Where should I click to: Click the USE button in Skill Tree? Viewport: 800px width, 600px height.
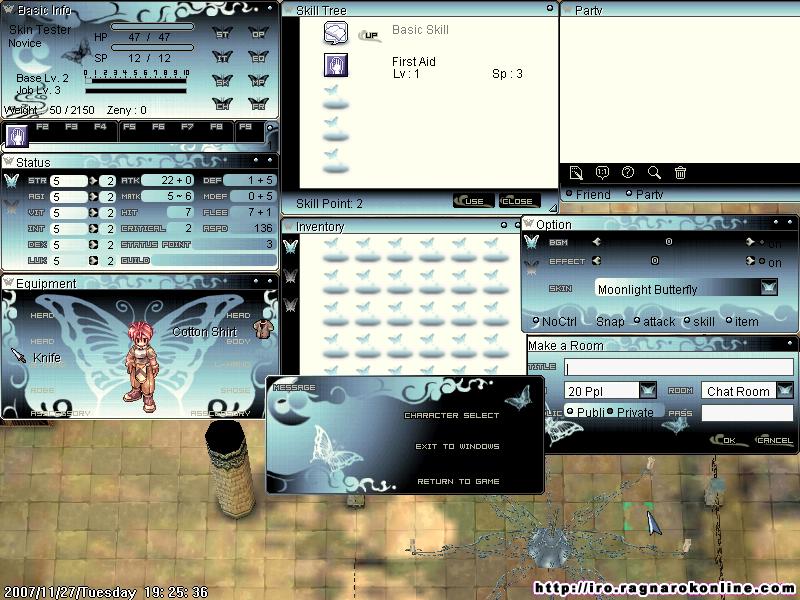coord(473,201)
